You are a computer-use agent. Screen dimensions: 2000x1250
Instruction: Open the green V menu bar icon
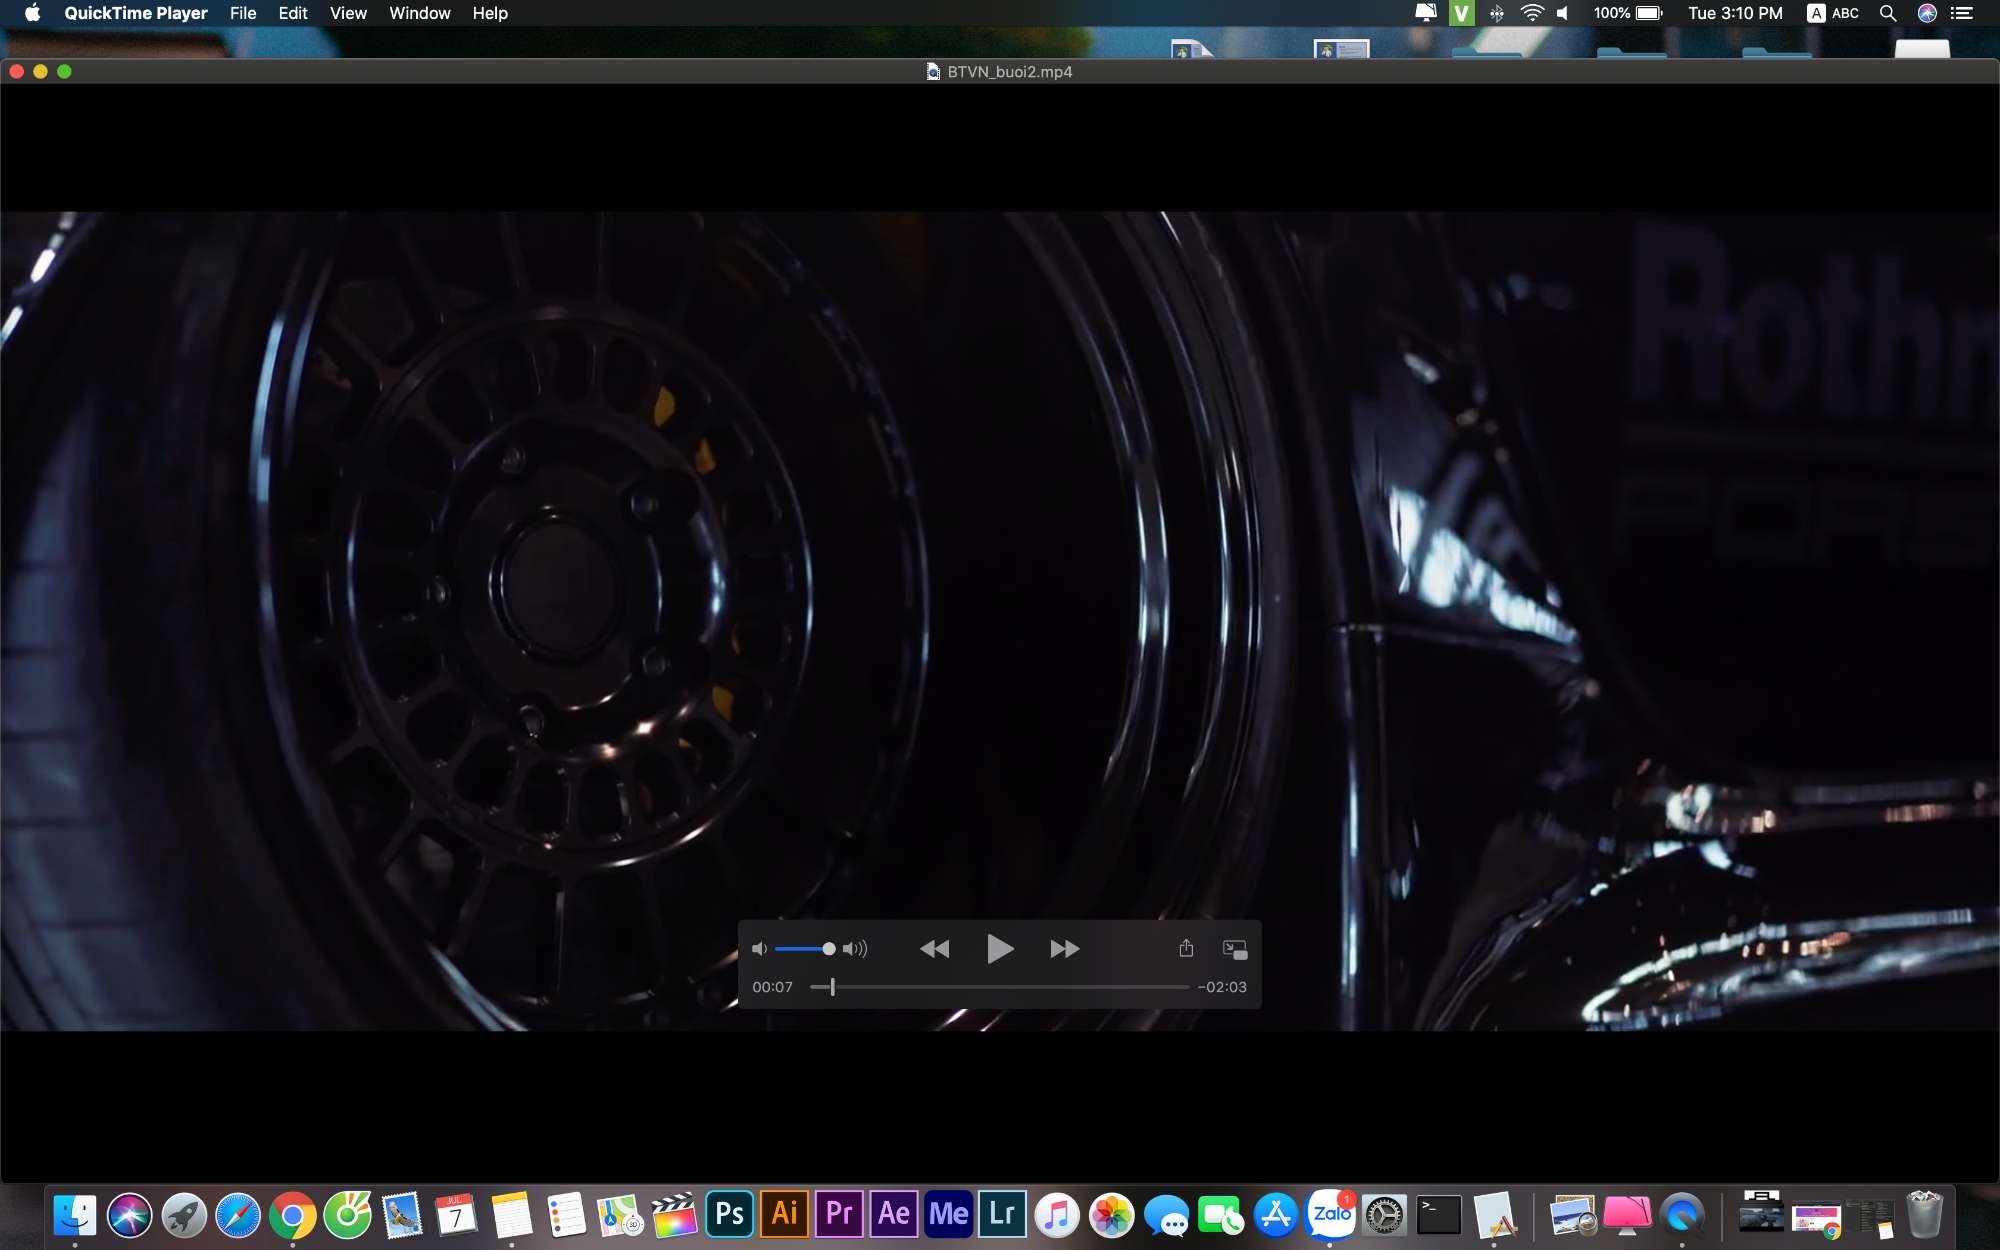click(x=1461, y=13)
